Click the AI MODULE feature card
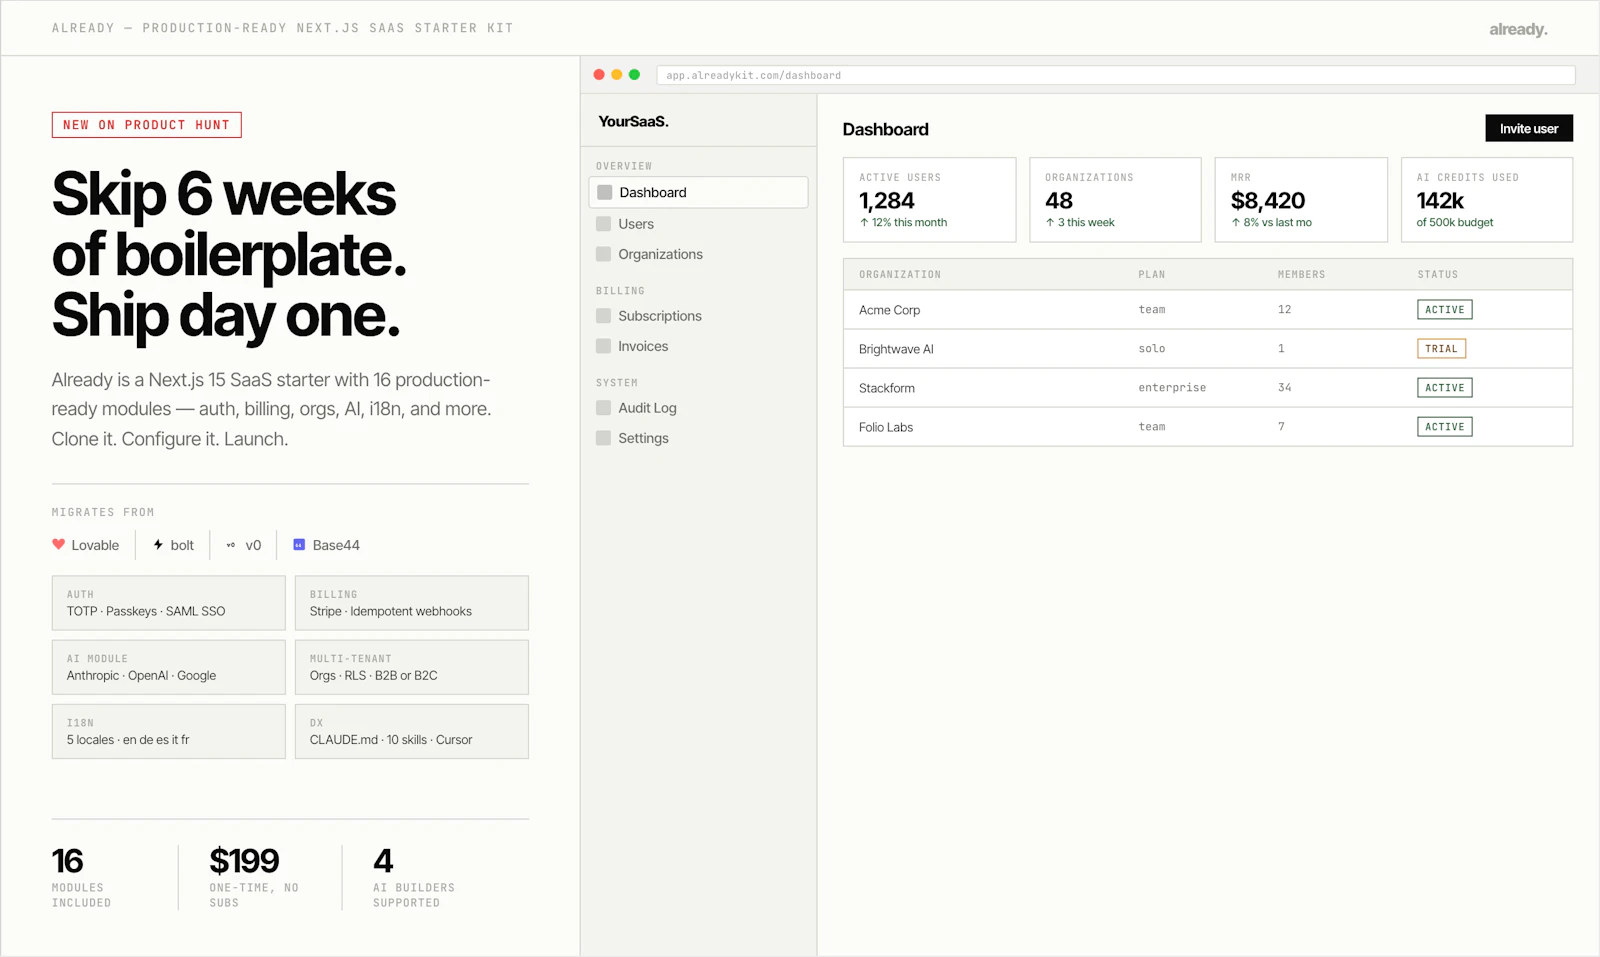Image resolution: width=1600 pixels, height=957 pixels. 169,667
